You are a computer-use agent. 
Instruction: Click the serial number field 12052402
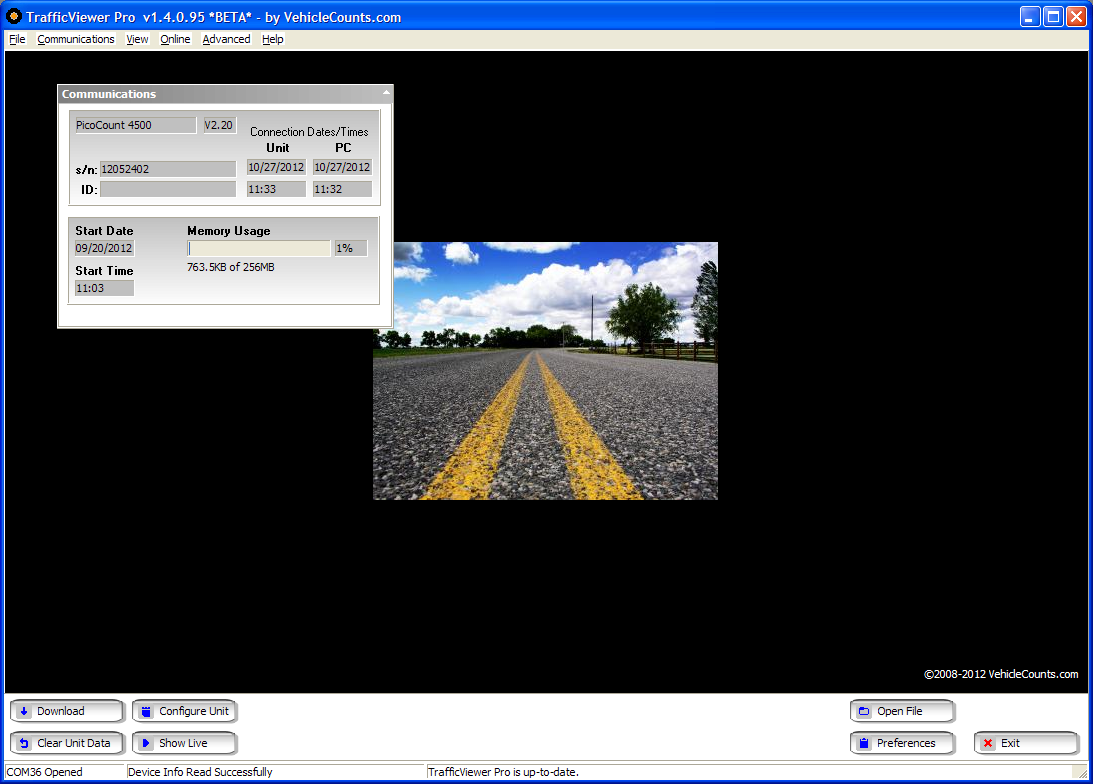click(x=168, y=169)
